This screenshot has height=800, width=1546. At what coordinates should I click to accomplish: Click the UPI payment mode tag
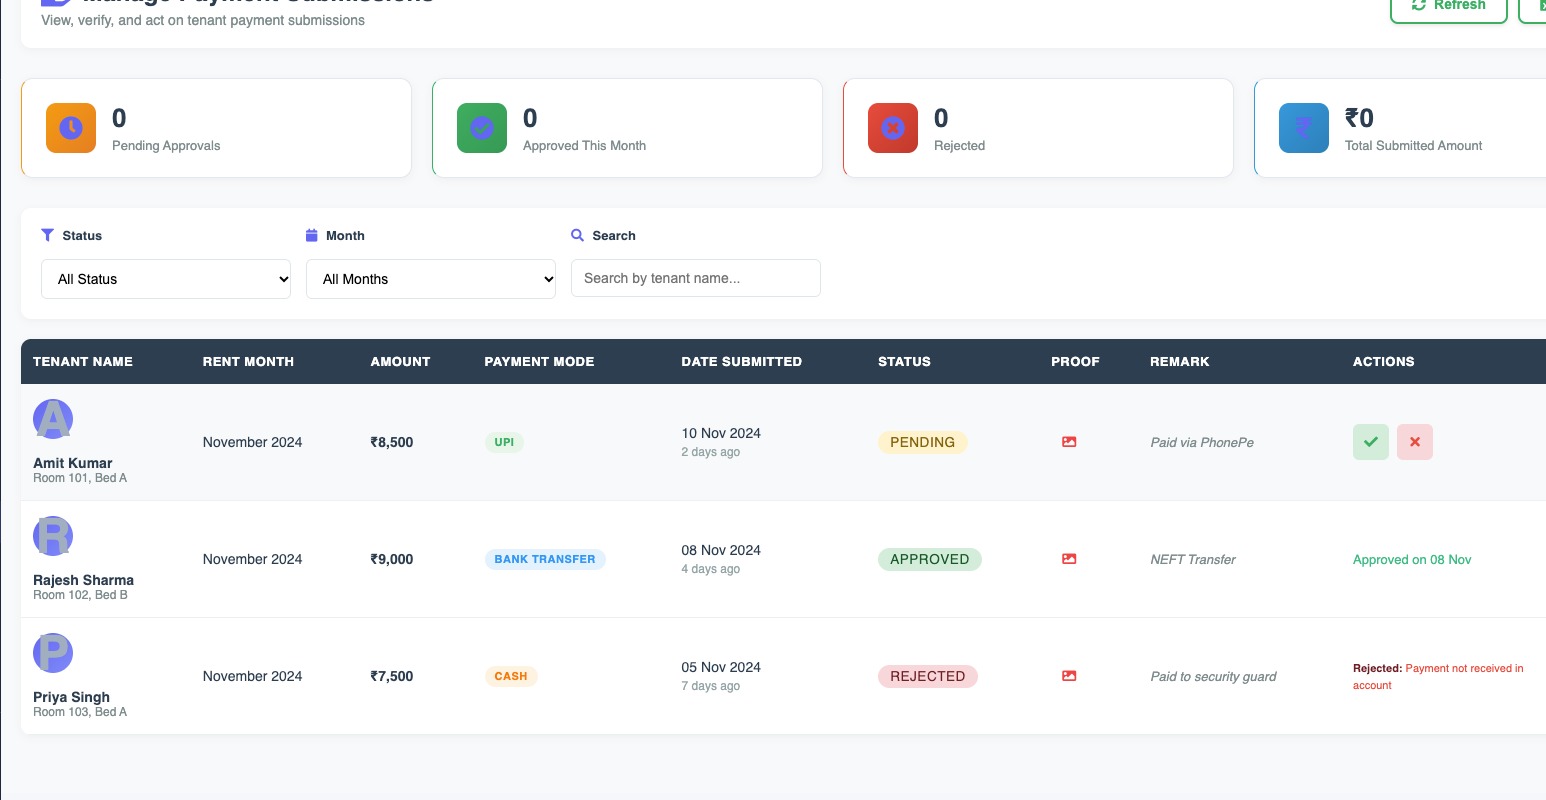(x=504, y=442)
